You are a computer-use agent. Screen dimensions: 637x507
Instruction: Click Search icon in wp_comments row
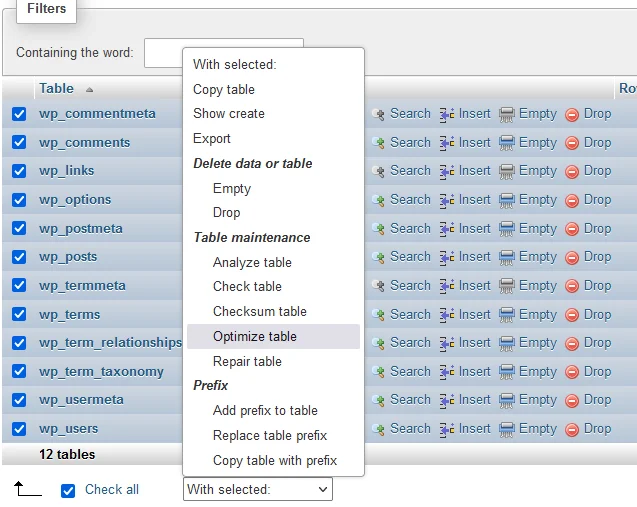pyautogui.click(x=378, y=143)
